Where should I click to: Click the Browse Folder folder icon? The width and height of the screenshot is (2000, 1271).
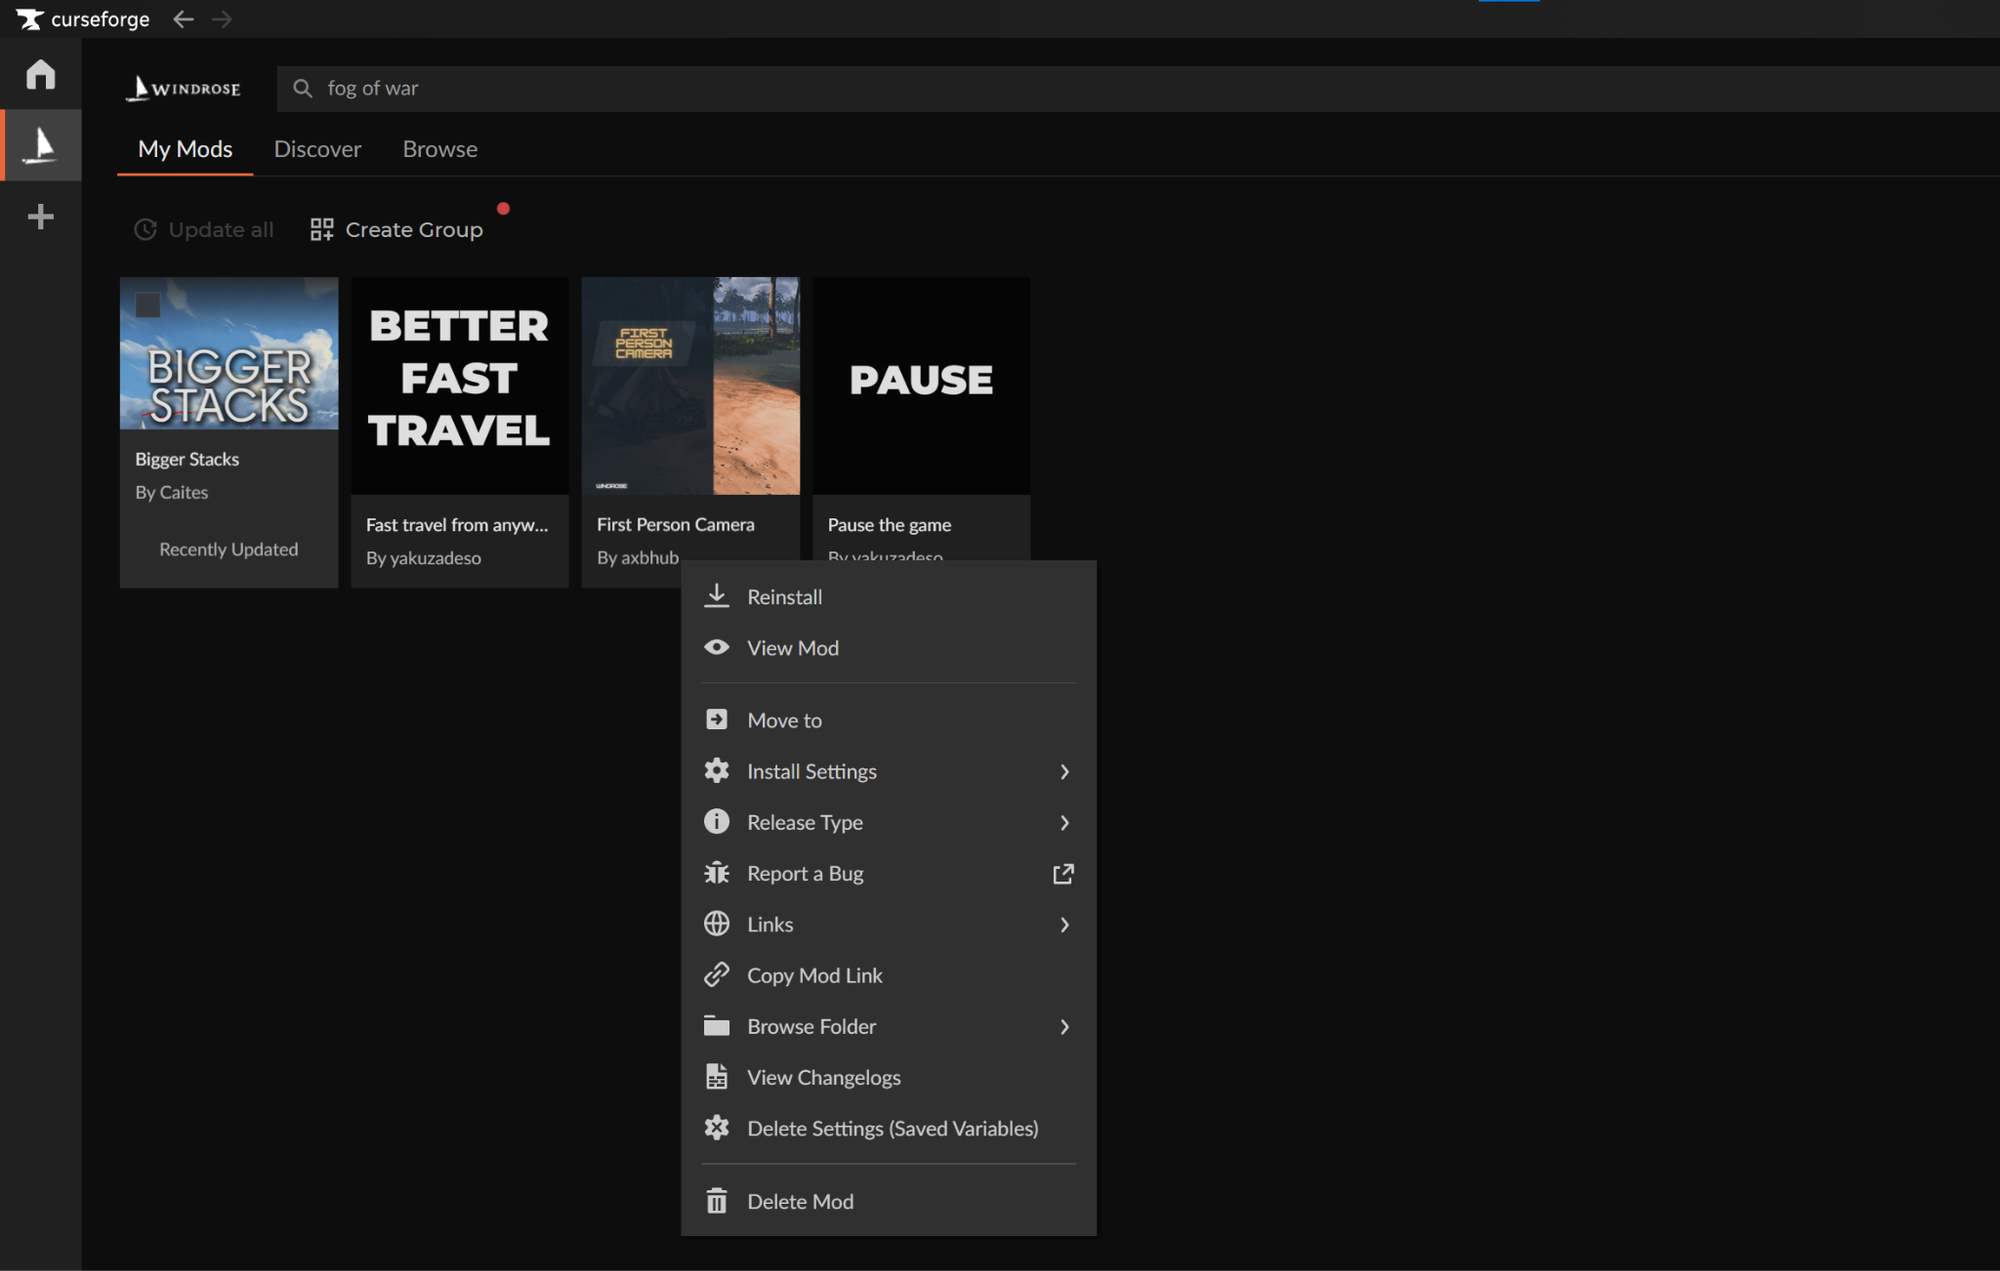(x=716, y=1025)
